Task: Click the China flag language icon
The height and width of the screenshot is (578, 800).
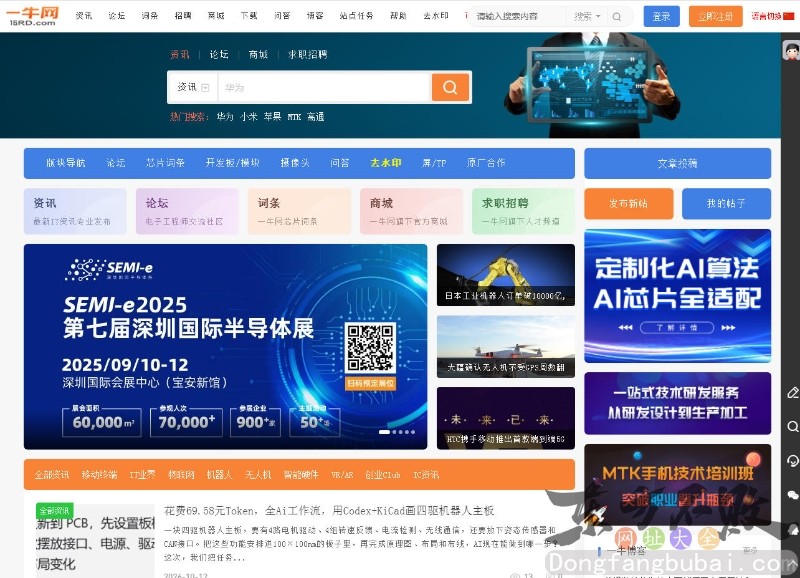Action: pyautogui.click(x=789, y=16)
